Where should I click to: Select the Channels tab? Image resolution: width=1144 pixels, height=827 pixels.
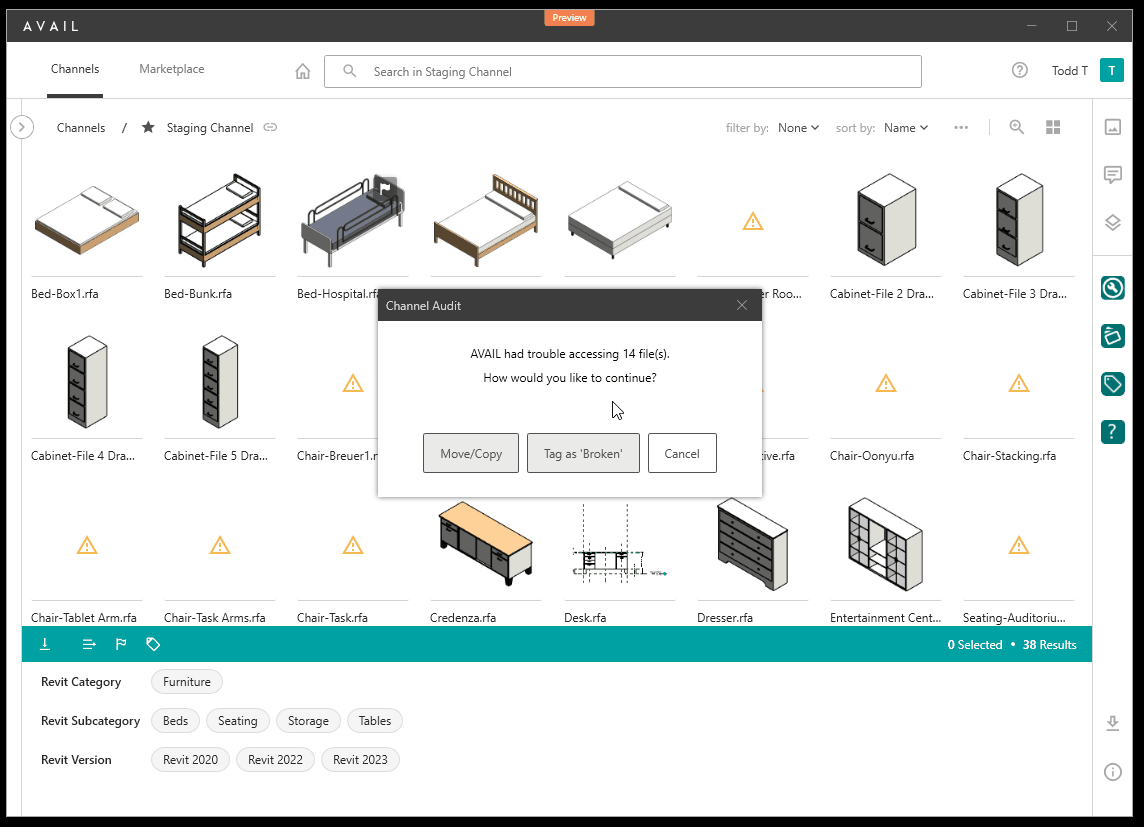pos(75,69)
